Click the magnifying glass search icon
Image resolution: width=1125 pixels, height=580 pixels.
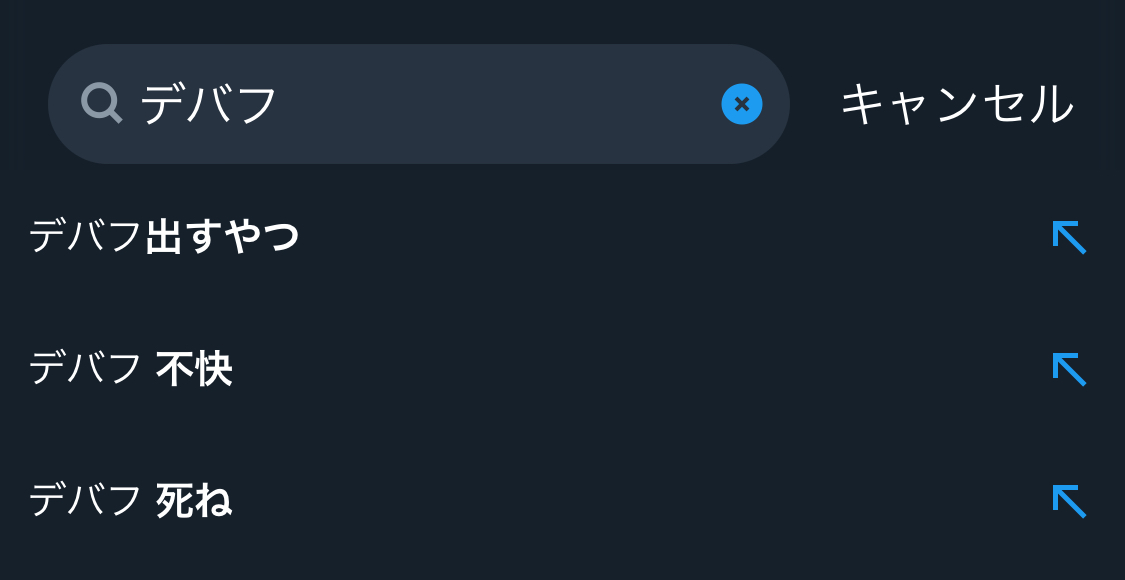coord(101,104)
